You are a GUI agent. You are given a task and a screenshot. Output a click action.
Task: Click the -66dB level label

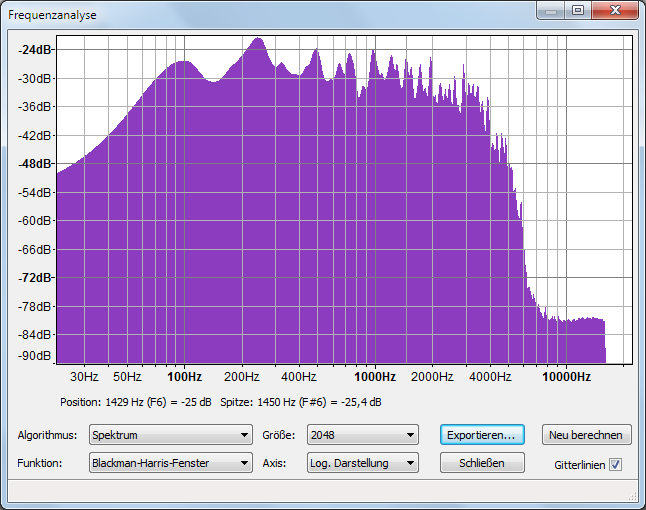click(x=35, y=249)
